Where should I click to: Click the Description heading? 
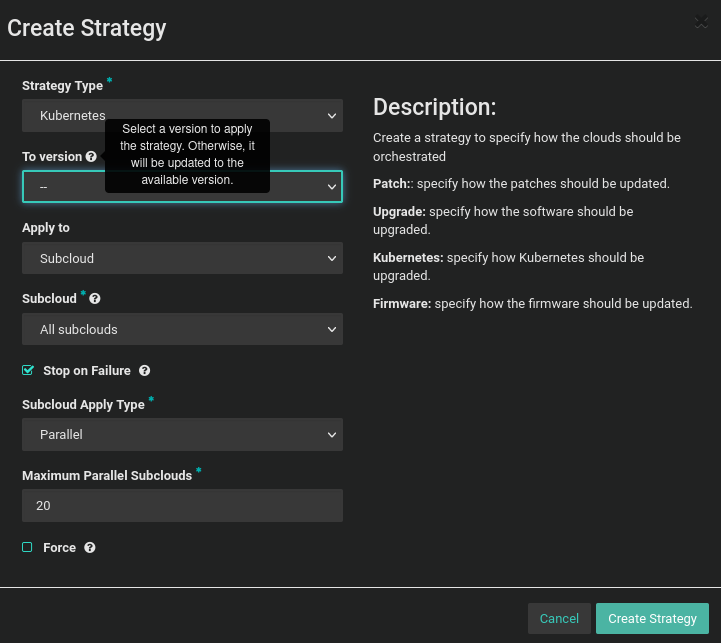(434, 108)
